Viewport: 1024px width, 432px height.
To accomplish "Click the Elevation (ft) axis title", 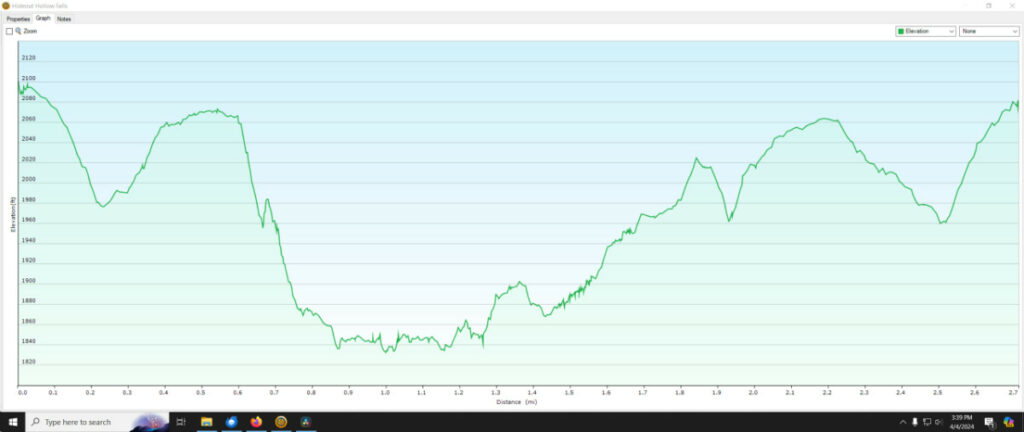I will (x=12, y=215).
